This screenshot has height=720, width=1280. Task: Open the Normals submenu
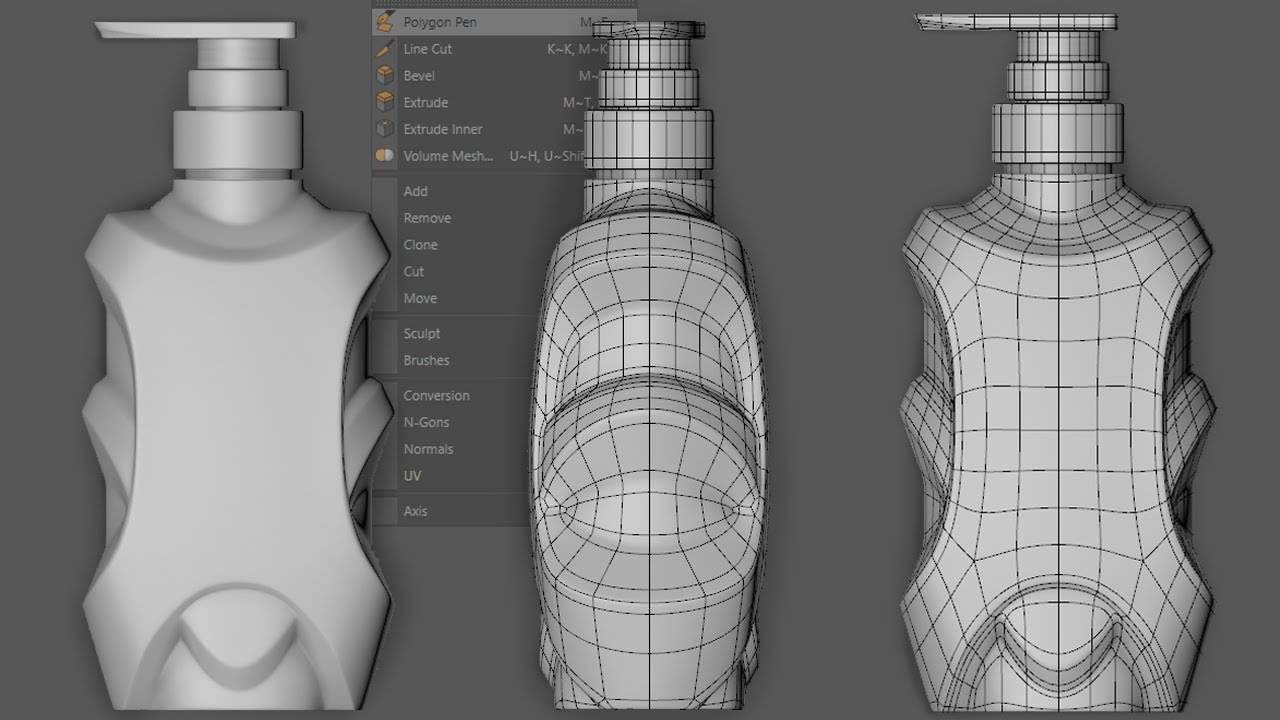point(428,450)
